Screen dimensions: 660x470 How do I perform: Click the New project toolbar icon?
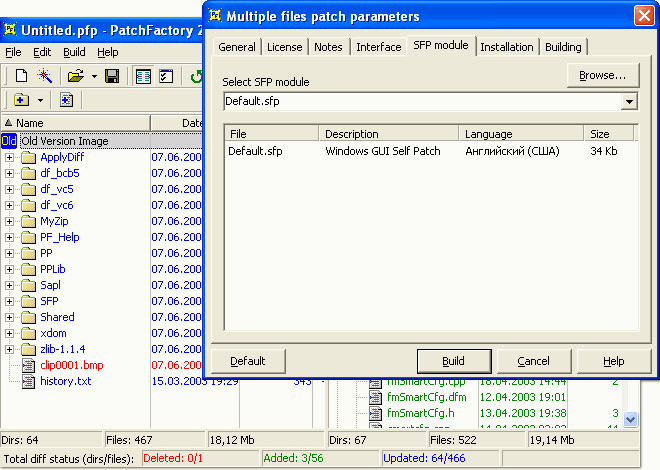coord(21,76)
